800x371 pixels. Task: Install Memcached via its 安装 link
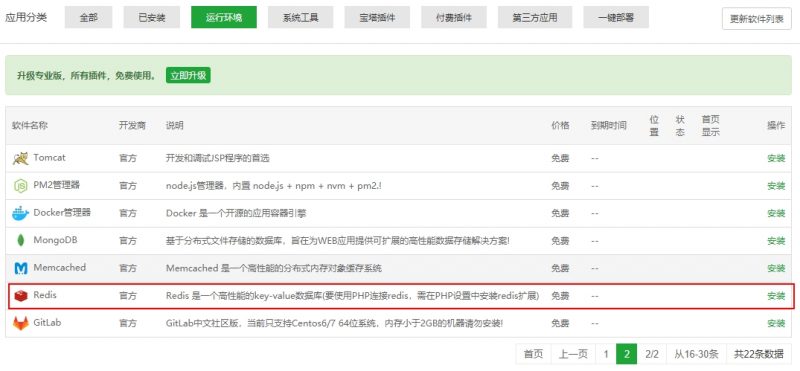[776, 268]
